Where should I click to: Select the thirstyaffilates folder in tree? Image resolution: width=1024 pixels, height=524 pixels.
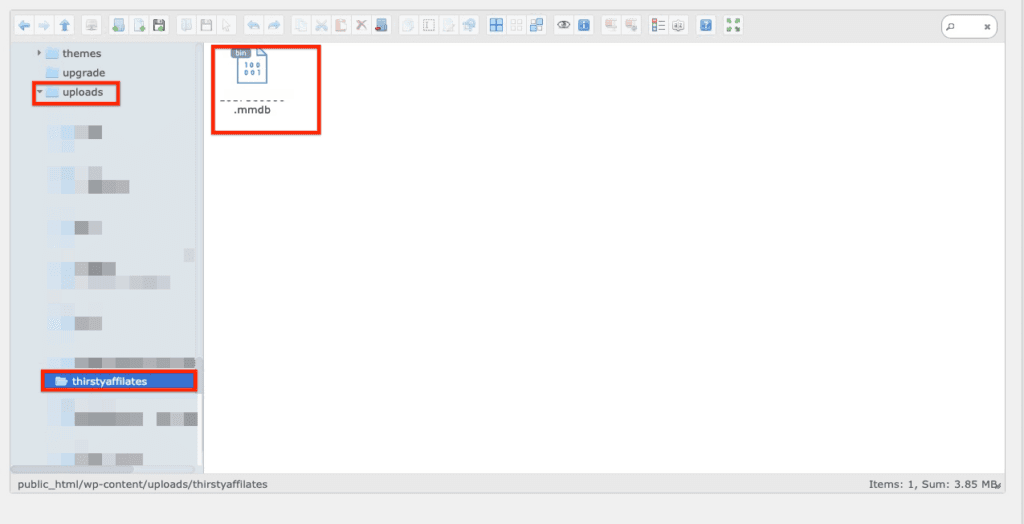coord(119,381)
